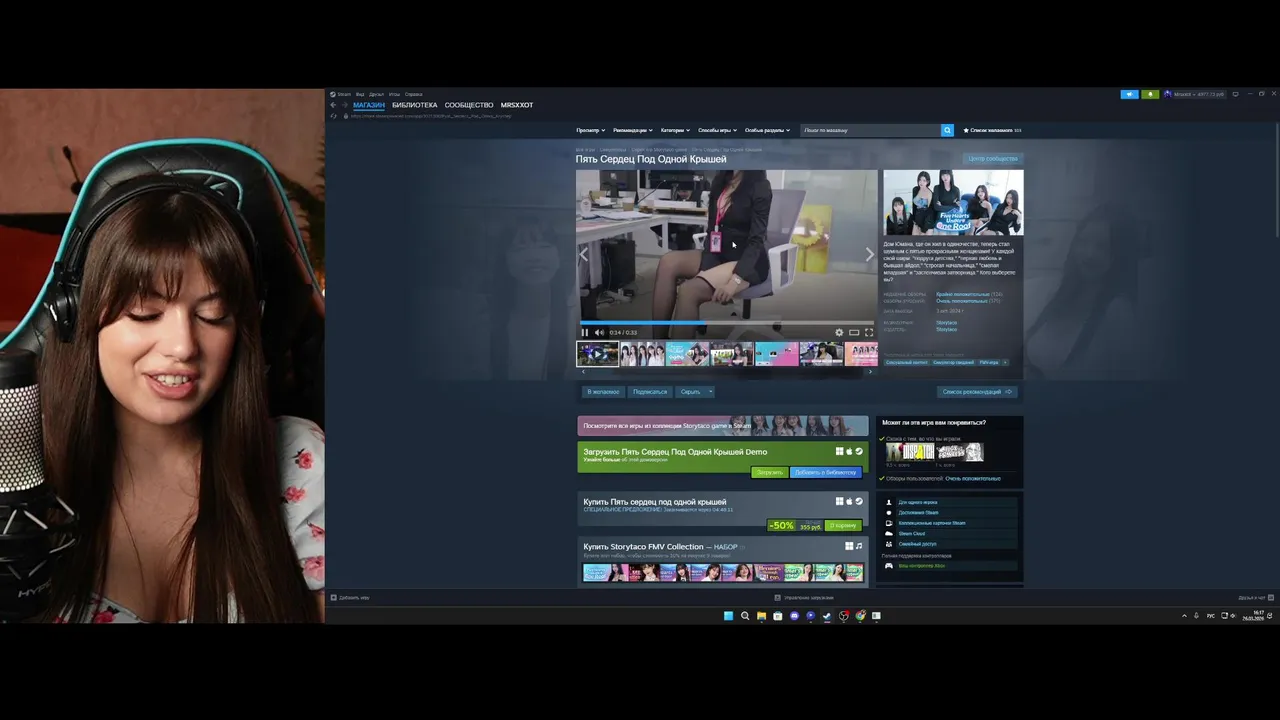Mute the trailer volume speaker icon

tap(599, 332)
